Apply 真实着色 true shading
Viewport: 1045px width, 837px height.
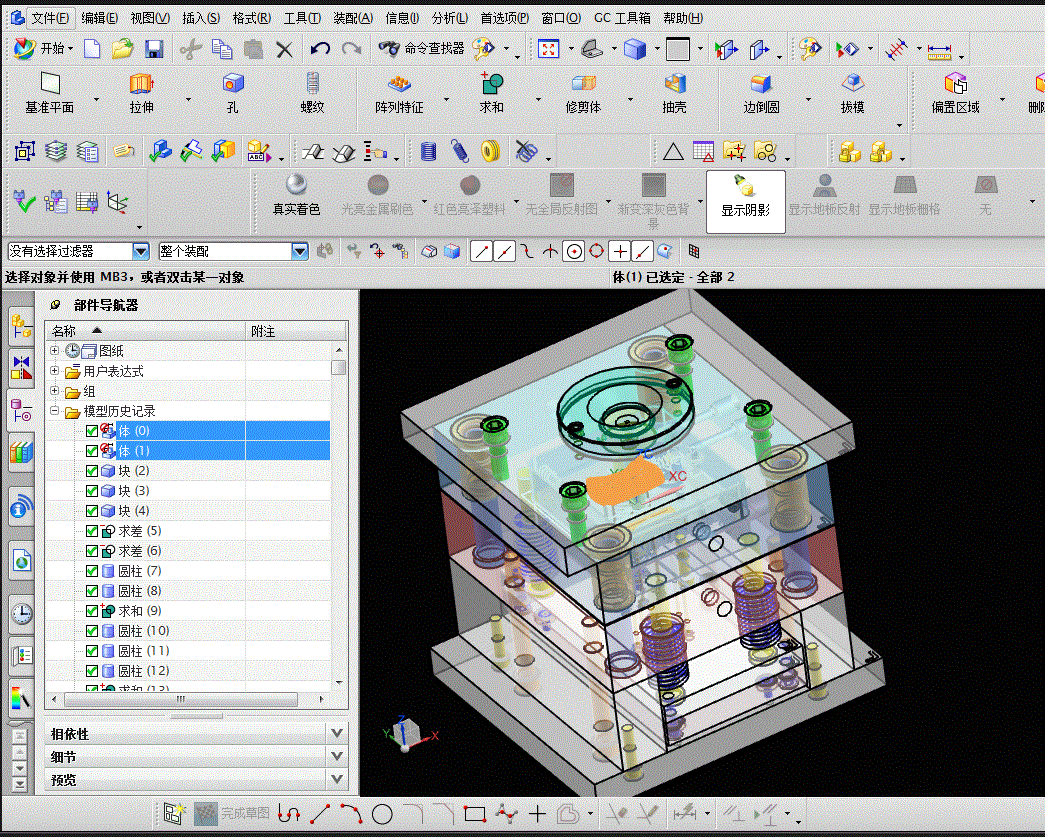click(x=297, y=195)
